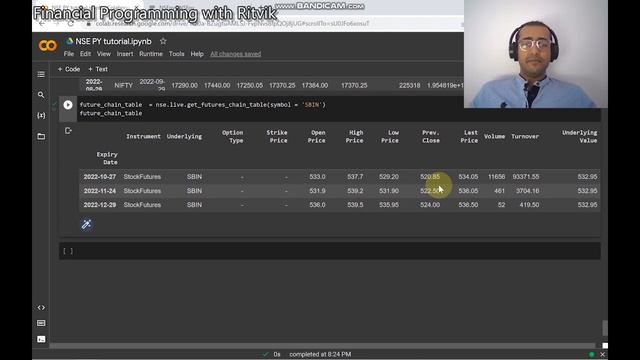Open the Insert menu

tap(125, 54)
